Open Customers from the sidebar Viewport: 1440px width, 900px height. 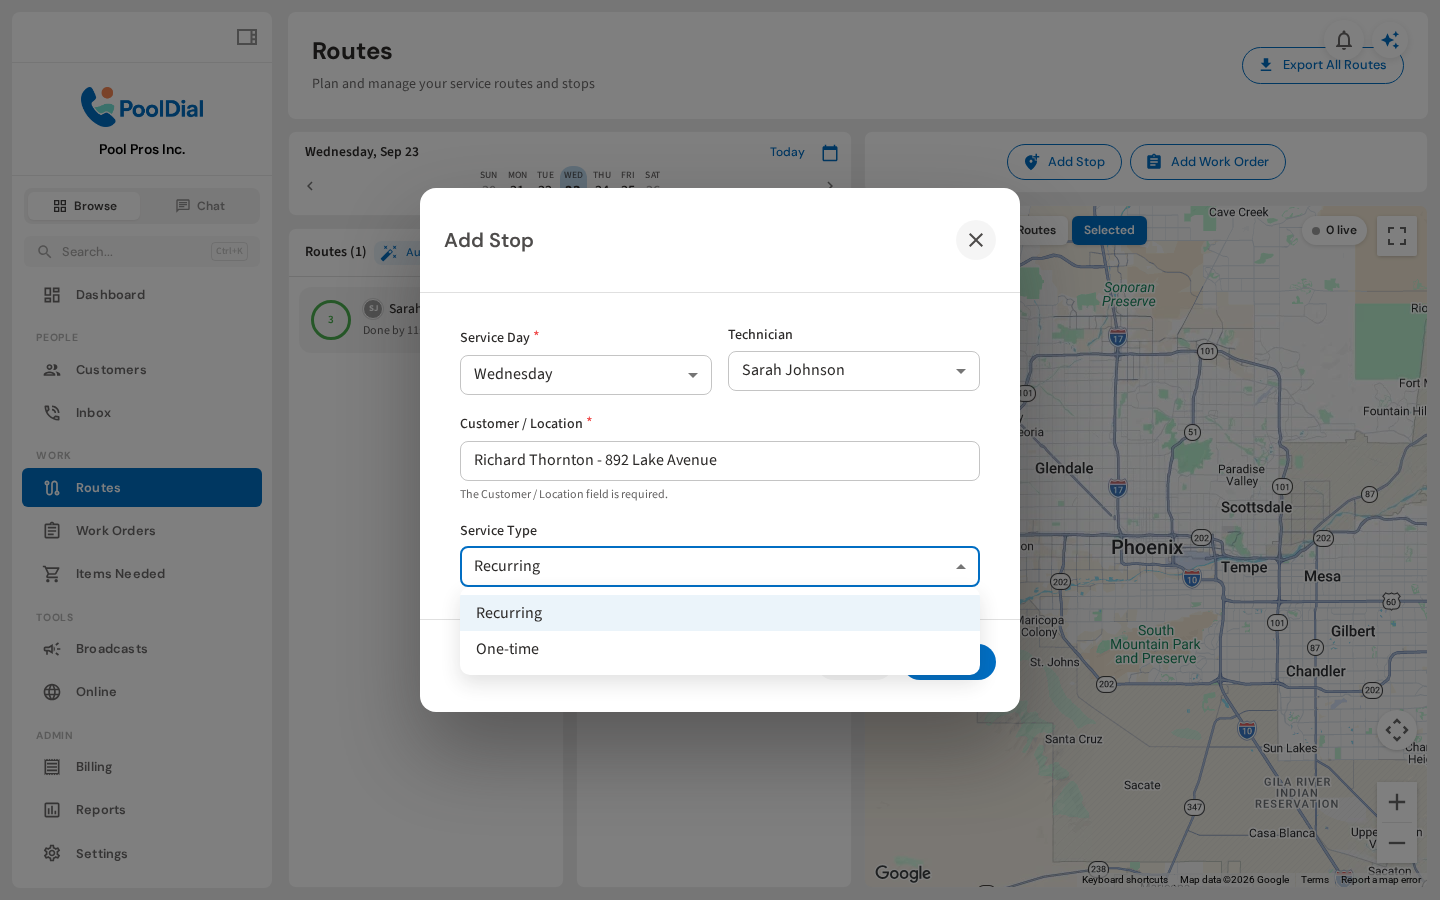pos(142,370)
